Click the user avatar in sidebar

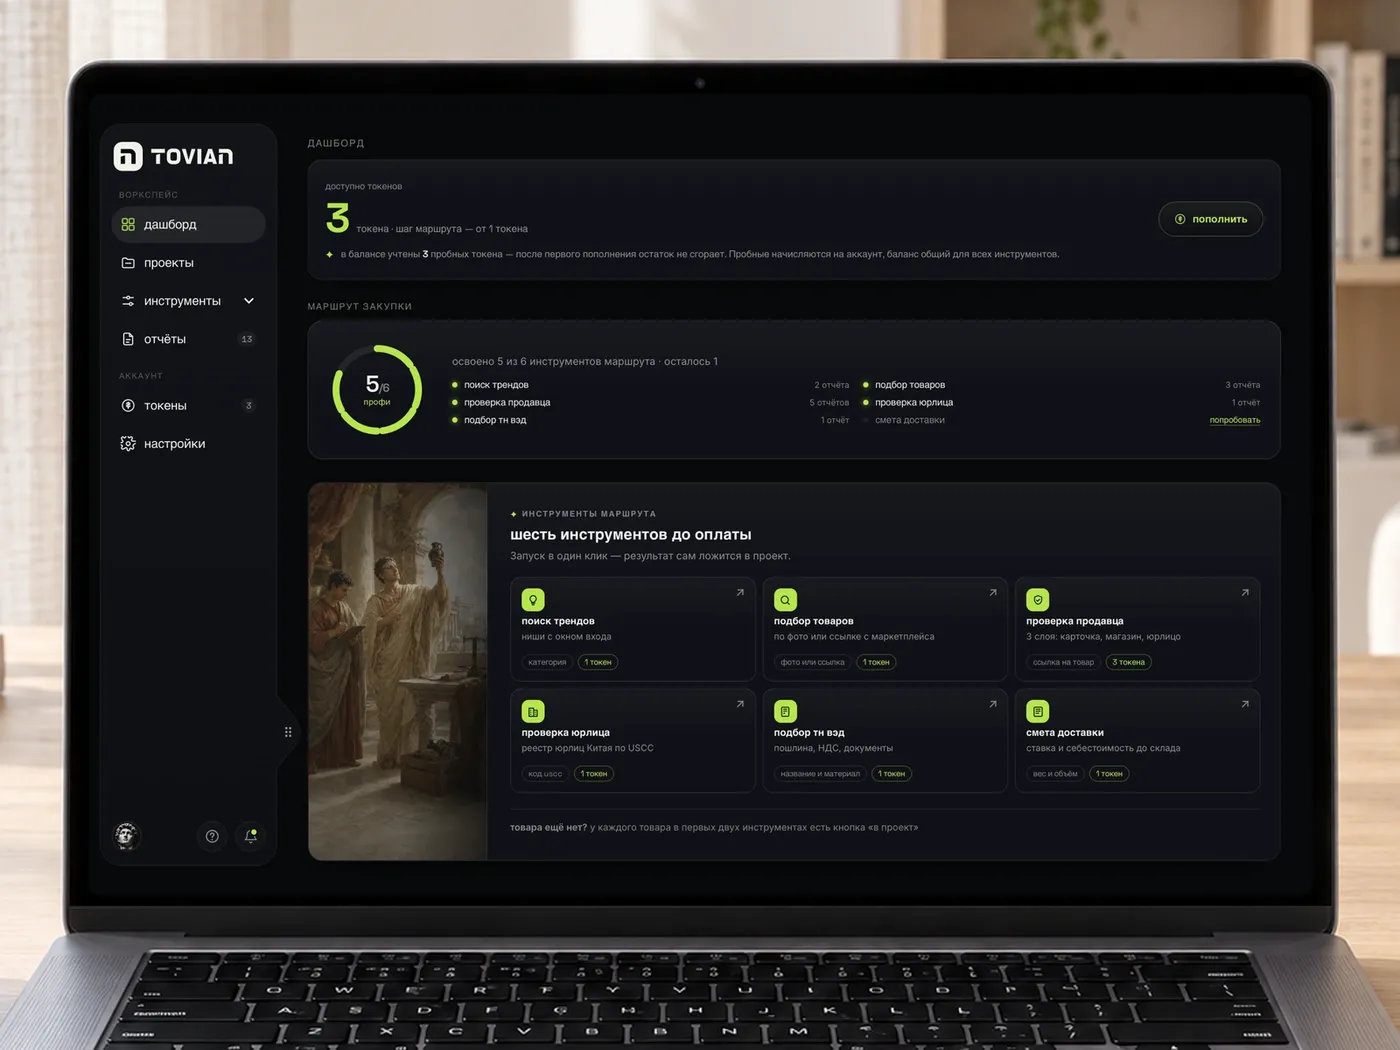(126, 835)
